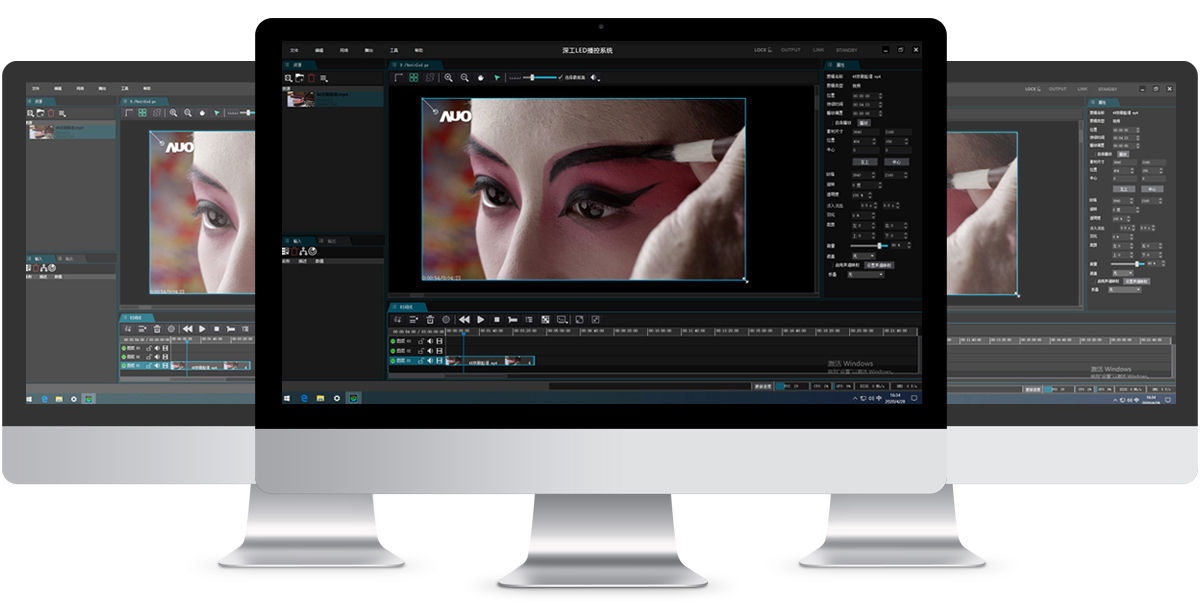Click the green grid layout icon
The height and width of the screenshot is (606, 1200).
click(414, 77)
